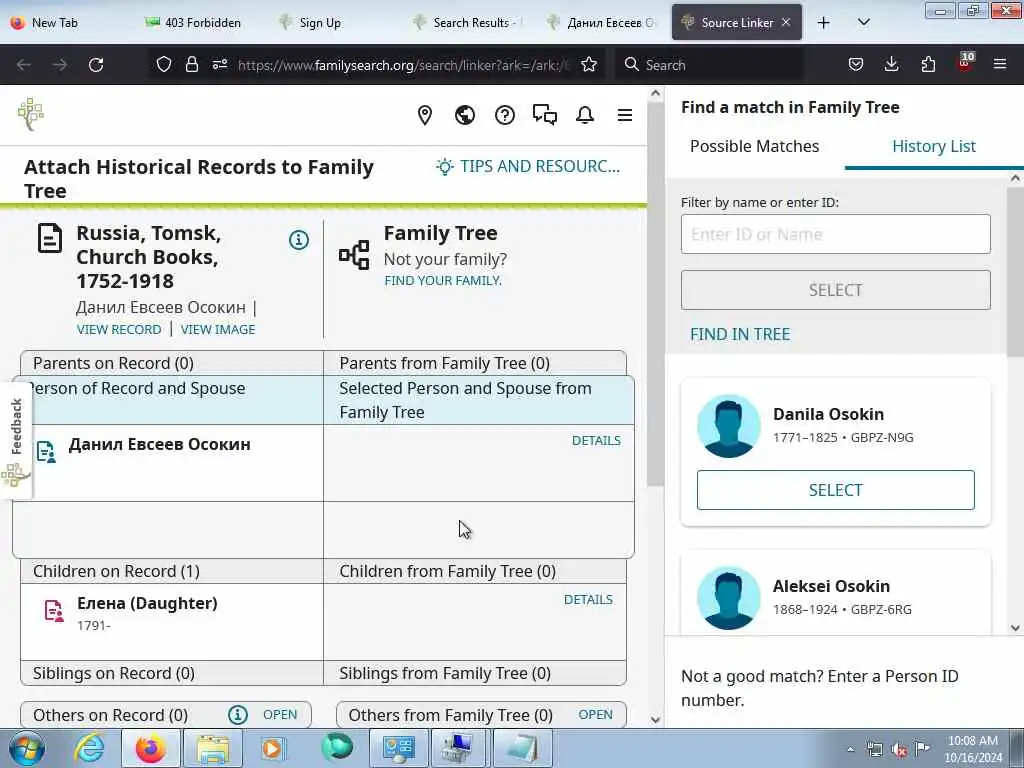Switch to History List tab
The height and width of the screenshot is (768, 1024).
pyautogui.click(x=934, y=146)
